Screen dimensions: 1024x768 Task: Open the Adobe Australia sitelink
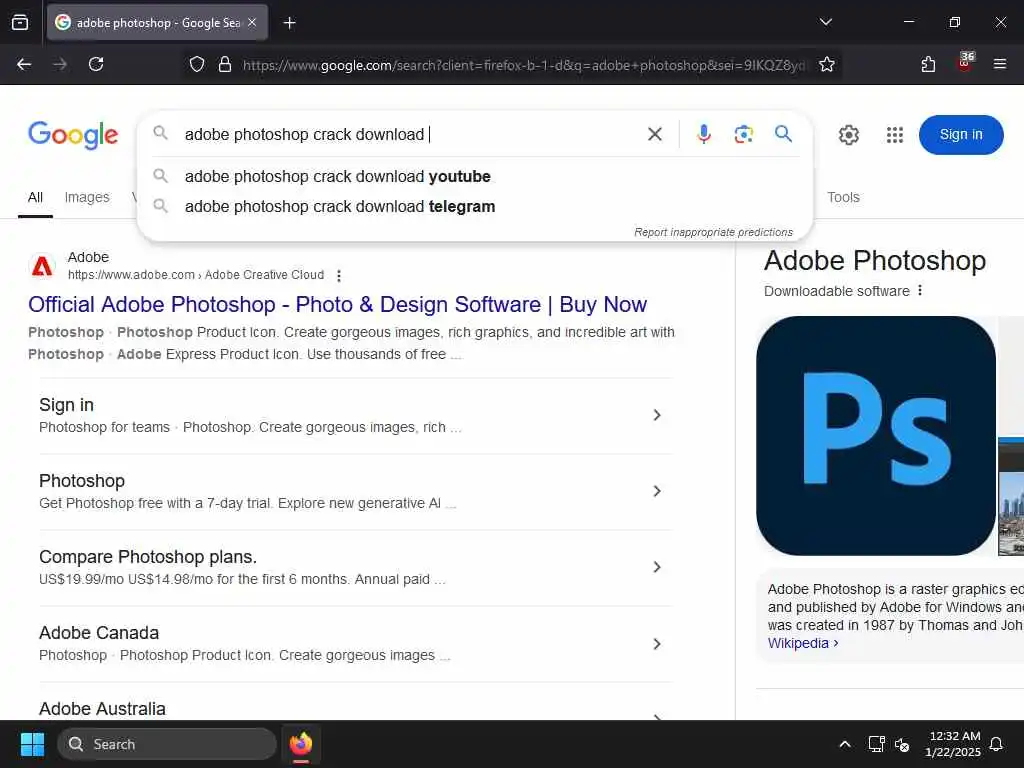click(102, 709)
